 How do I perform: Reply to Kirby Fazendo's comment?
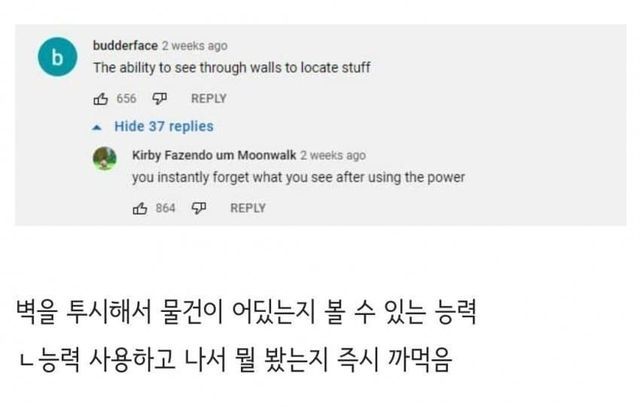click(x=248, y=208)
